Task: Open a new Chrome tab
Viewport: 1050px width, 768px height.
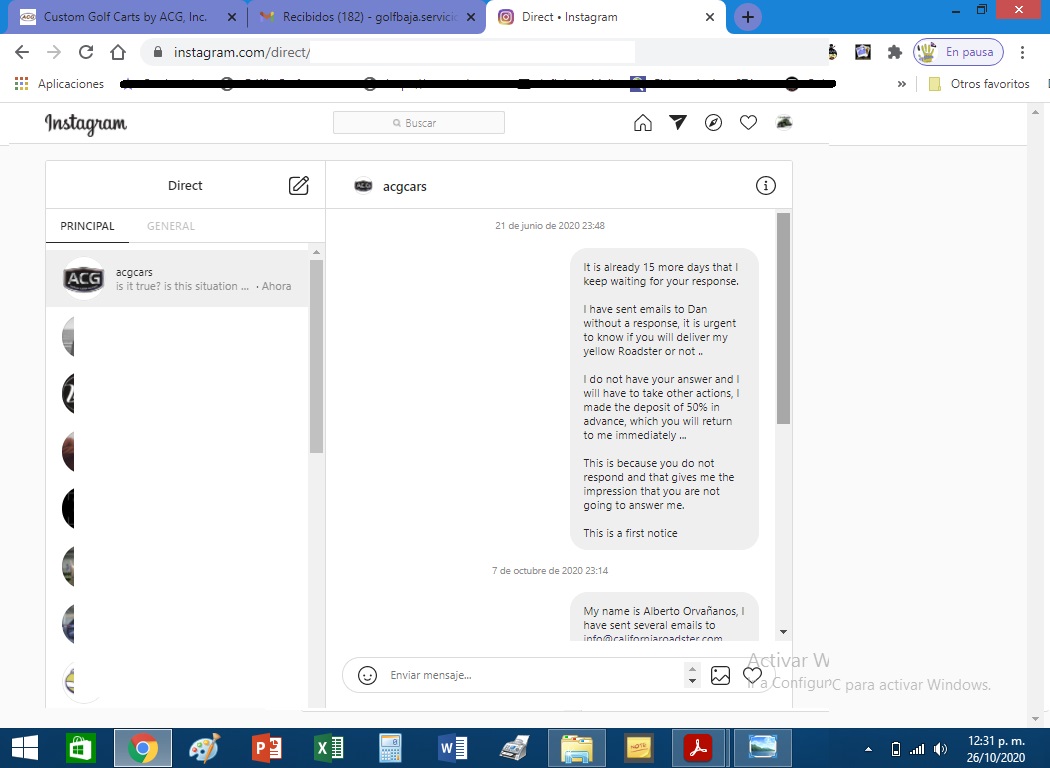Action: pos(747,17)
